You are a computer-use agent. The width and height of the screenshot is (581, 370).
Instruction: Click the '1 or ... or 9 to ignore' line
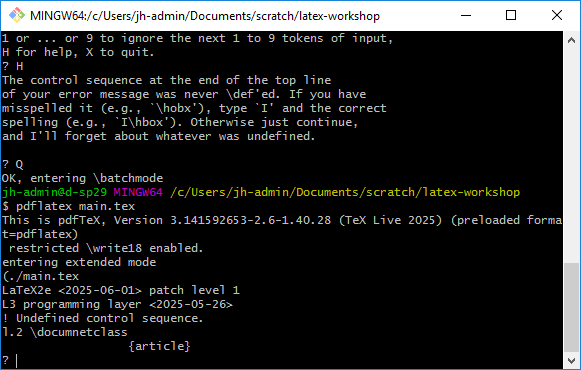coord(197,38)
